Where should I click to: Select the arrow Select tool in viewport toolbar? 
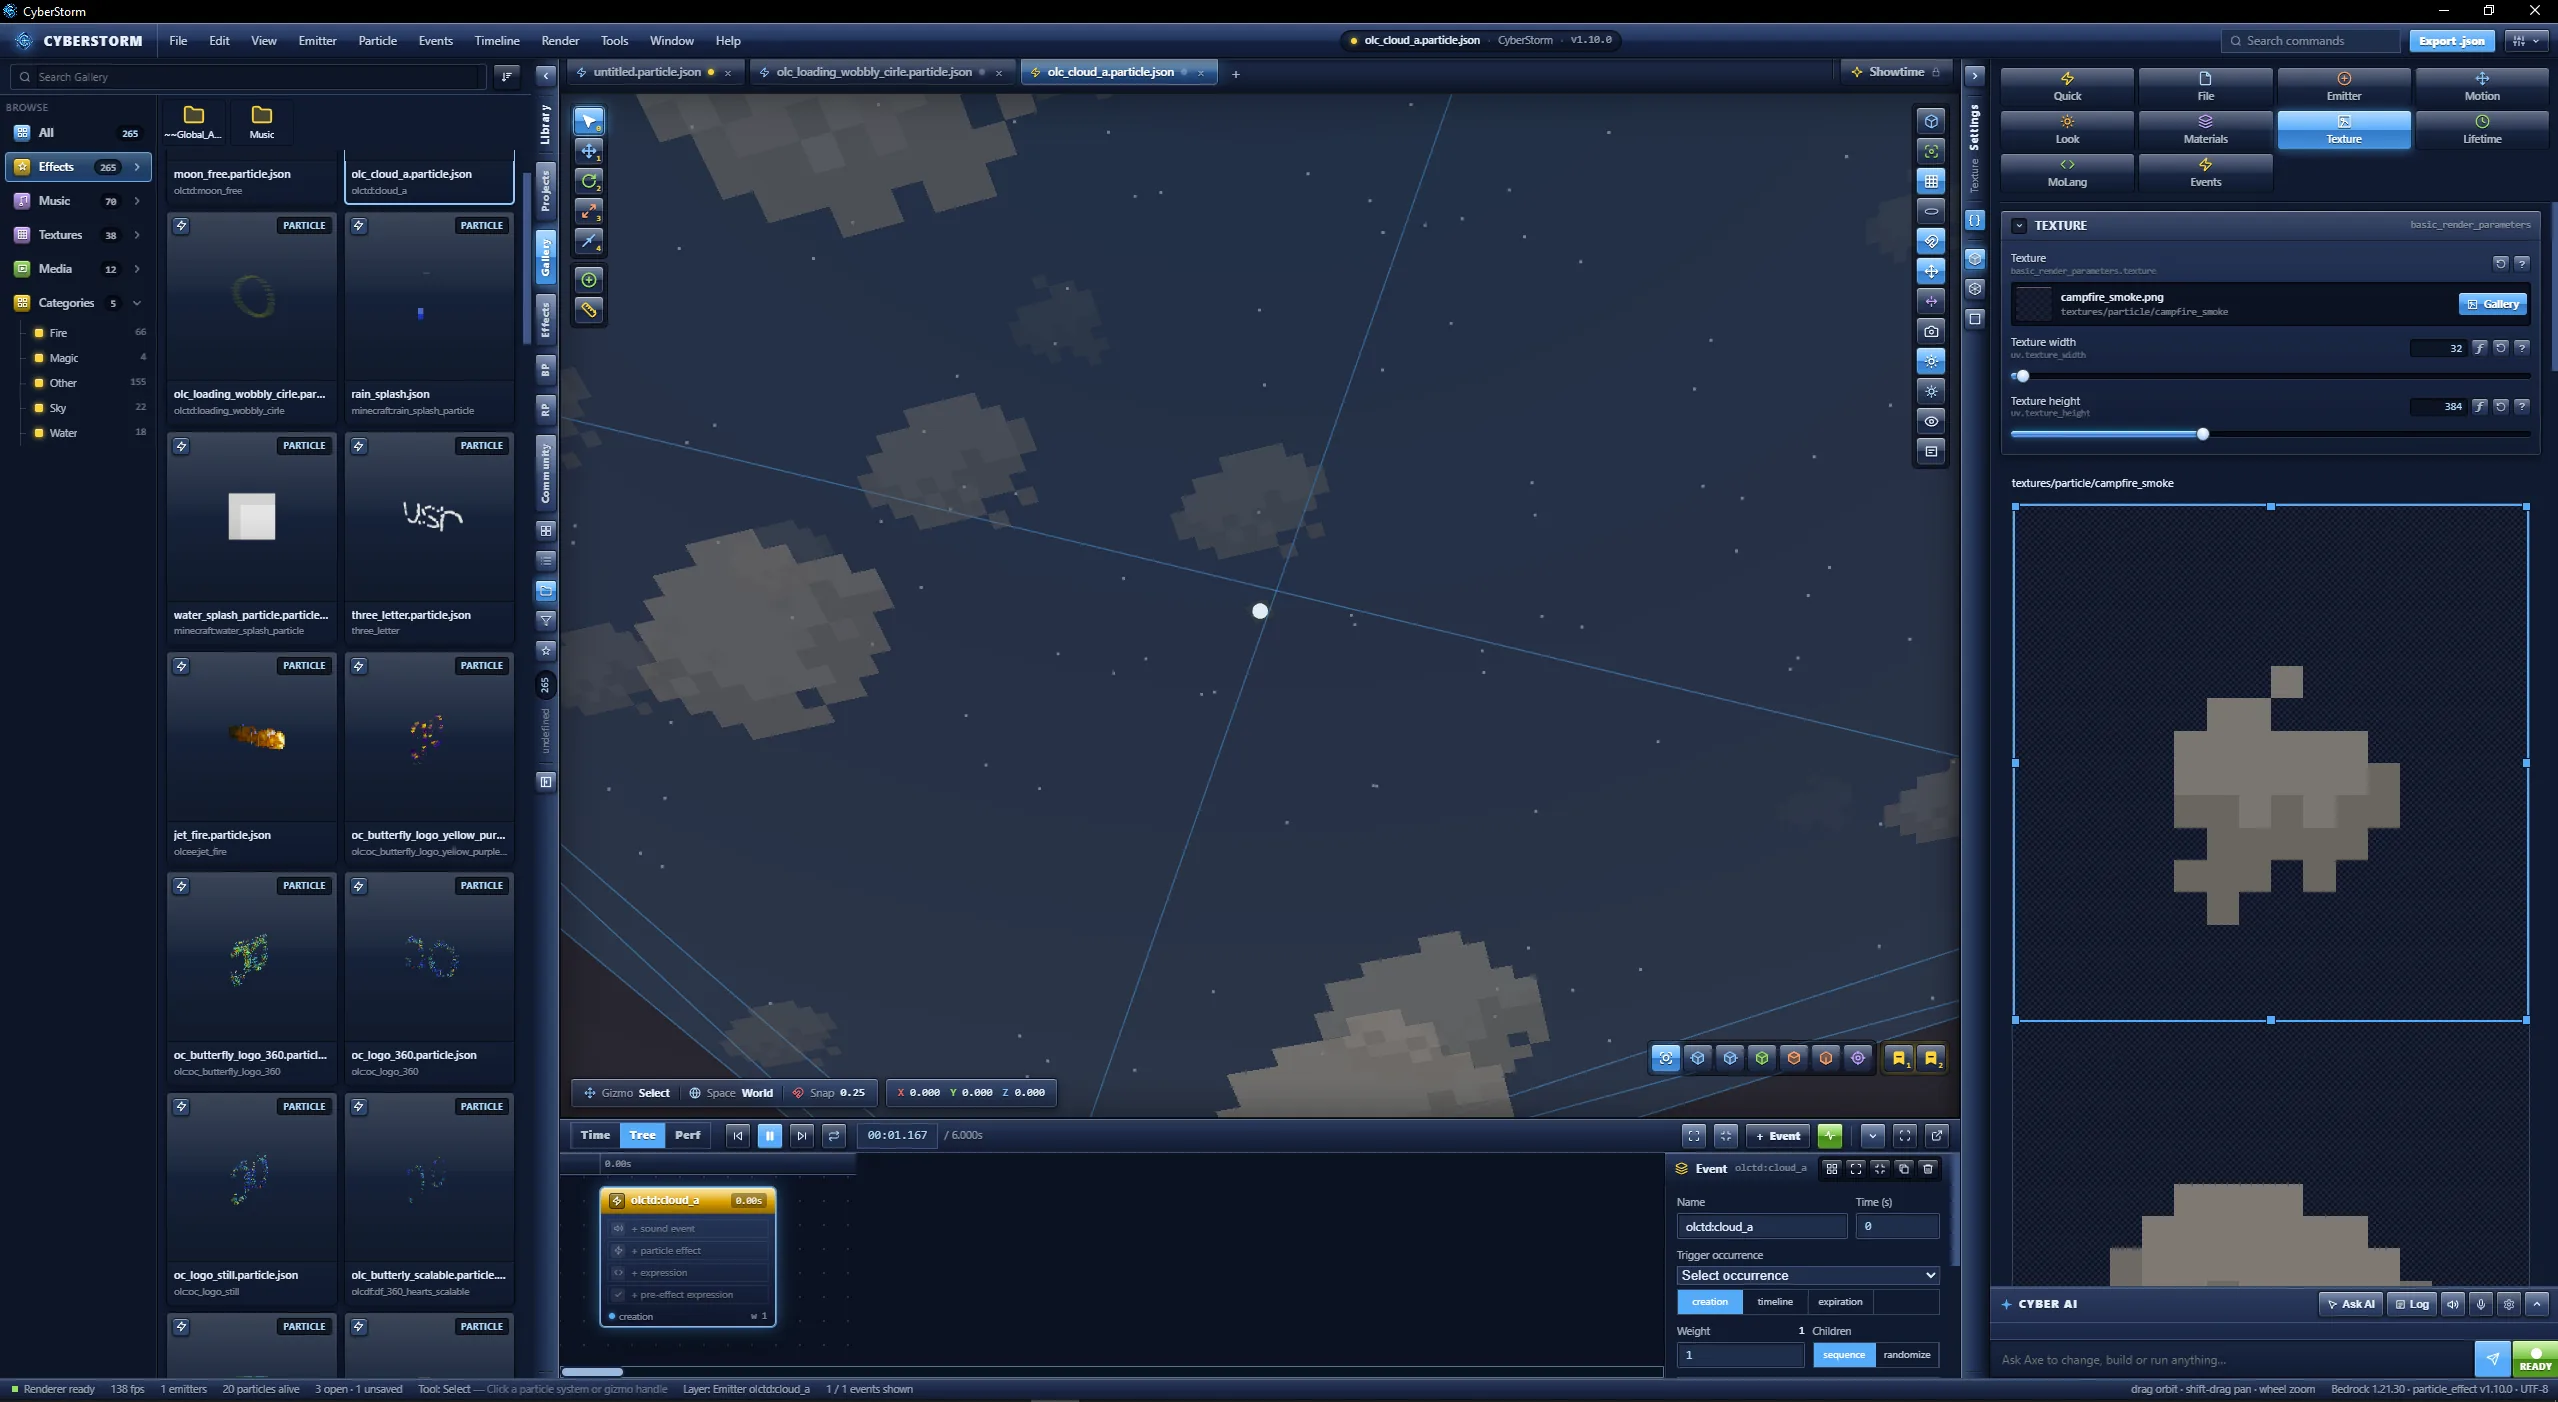point(588,121)
